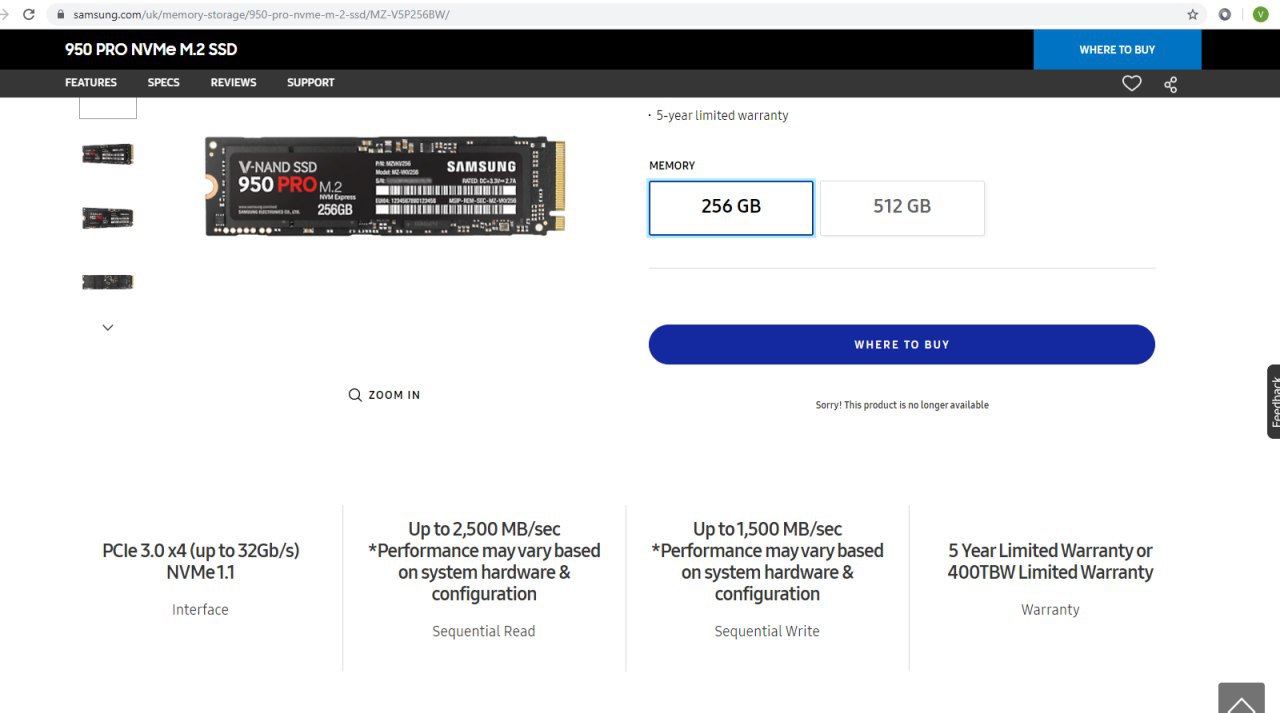View site security padlock info
Viewport: 1280px width, 713px height.
coord(61,15)
